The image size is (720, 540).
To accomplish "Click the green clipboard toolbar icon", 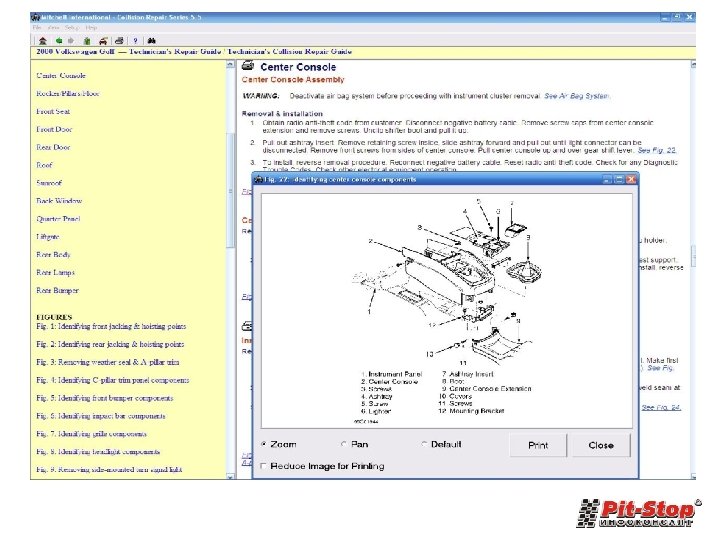I will point(87,40).
